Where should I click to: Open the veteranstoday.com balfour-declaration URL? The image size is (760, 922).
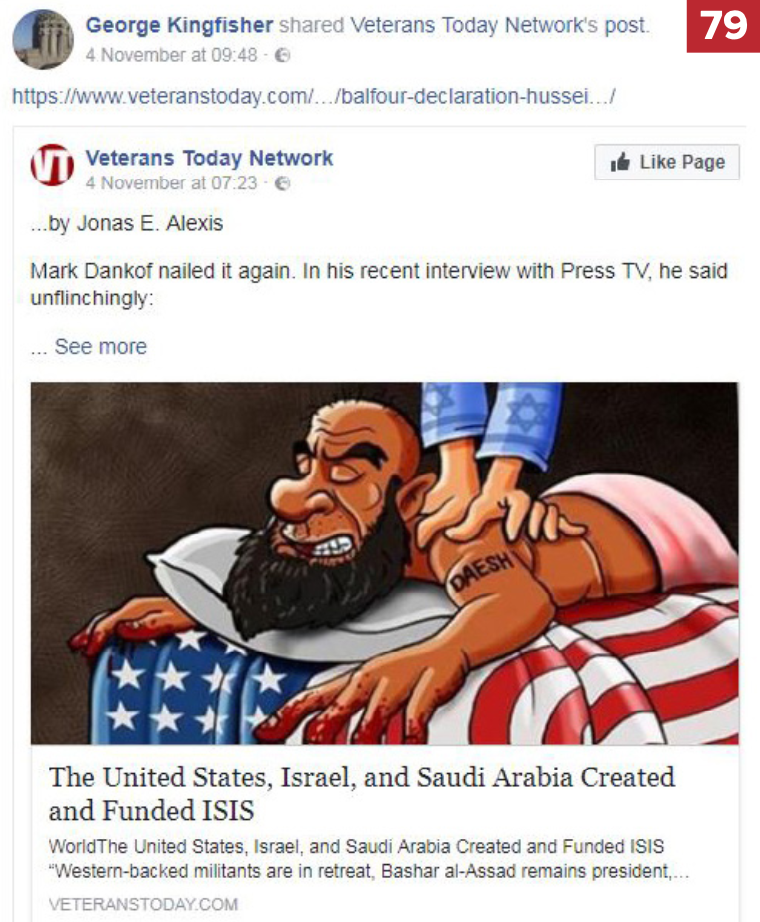pos(314,96)
